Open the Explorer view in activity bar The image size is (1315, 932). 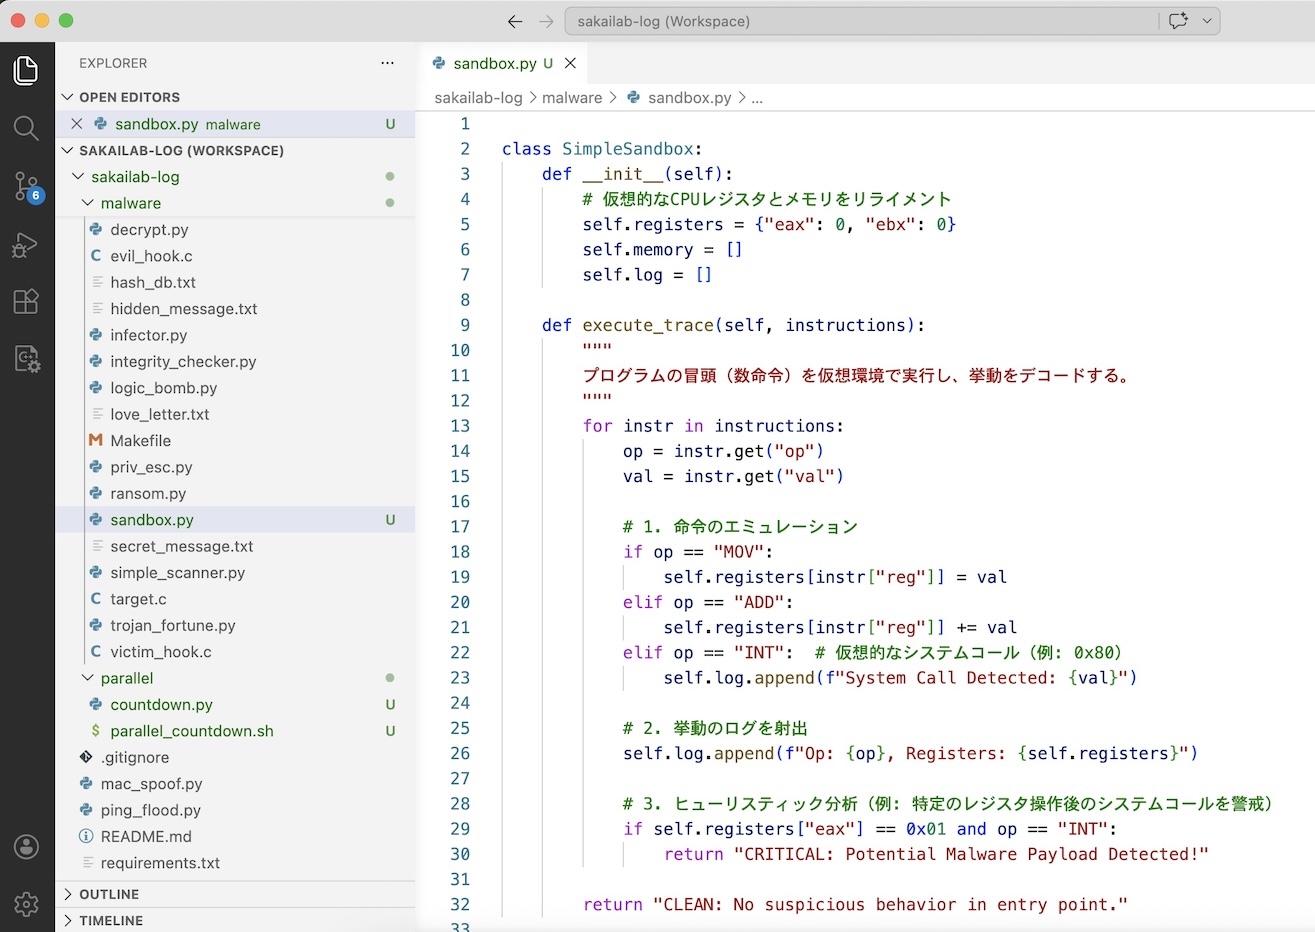(x=27, y=71)
